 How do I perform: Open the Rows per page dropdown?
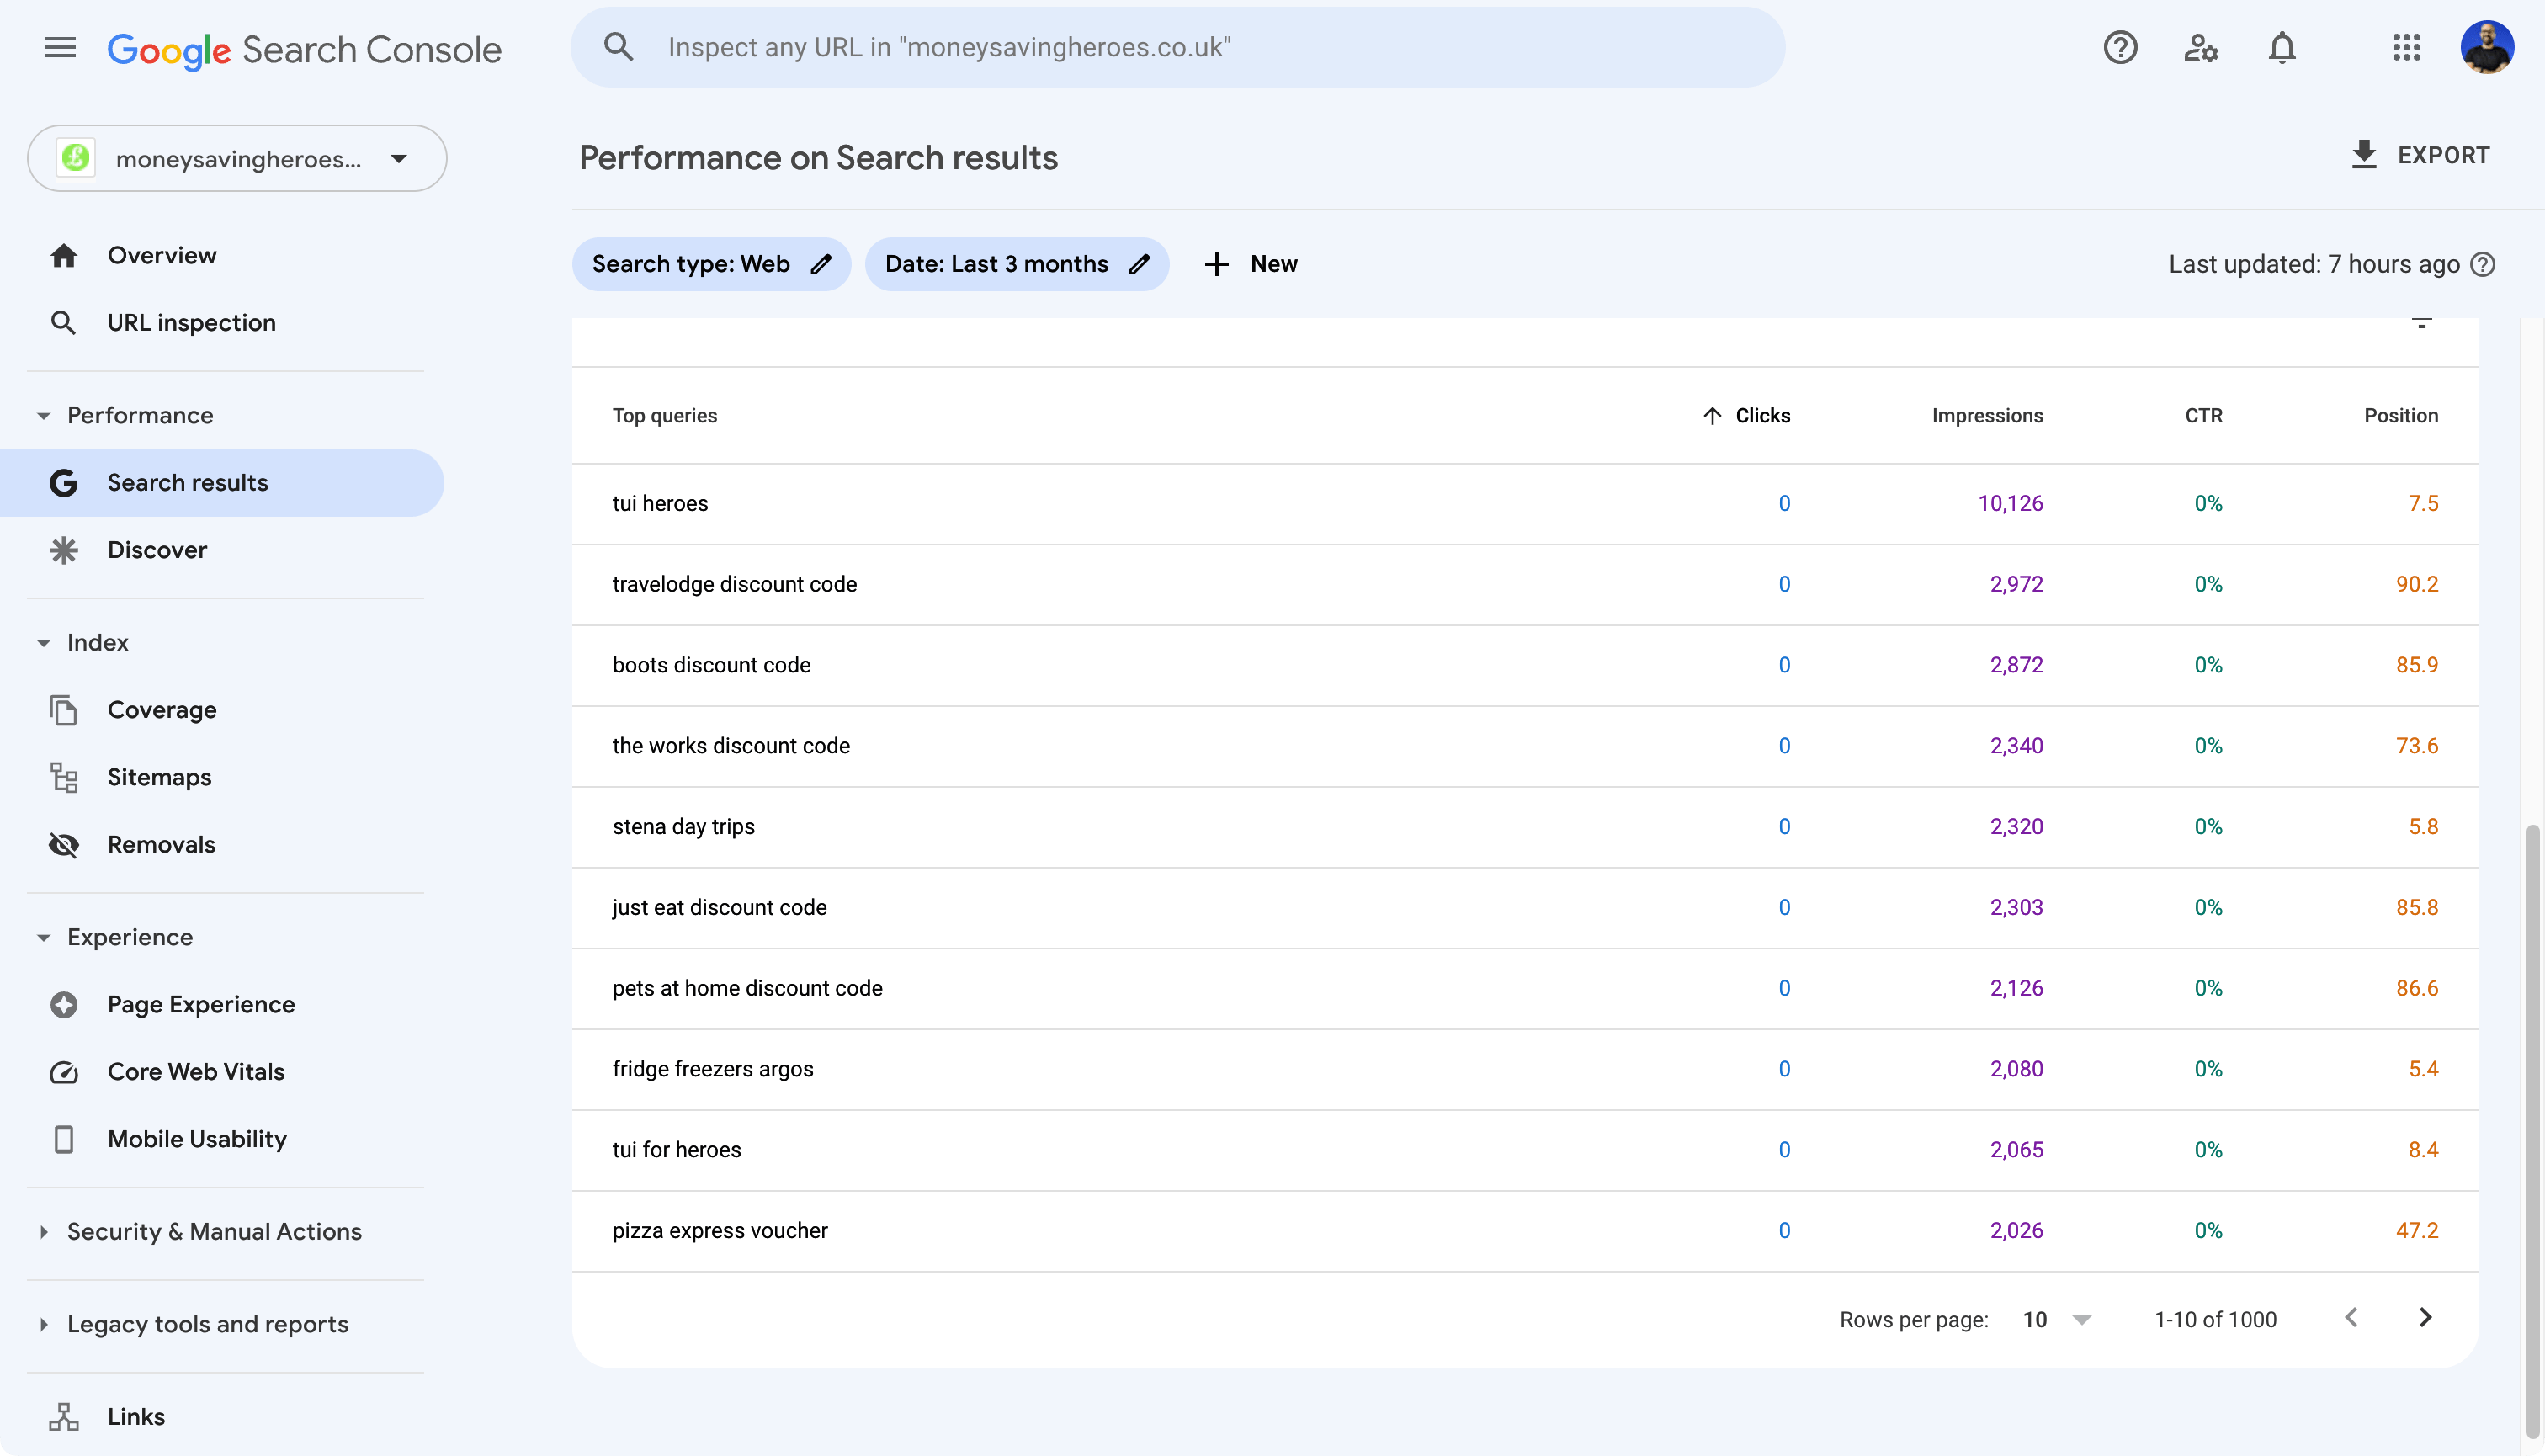click(2055, 1319)
